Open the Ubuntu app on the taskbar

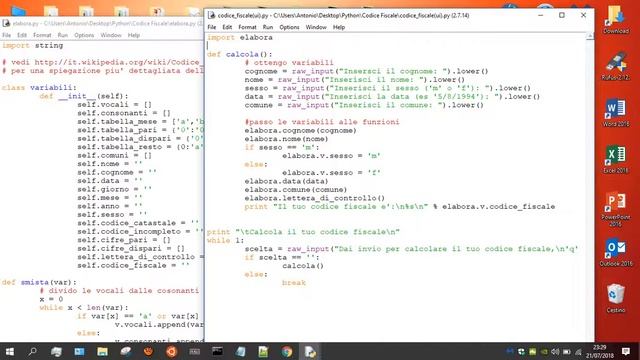tap(171, 351)
